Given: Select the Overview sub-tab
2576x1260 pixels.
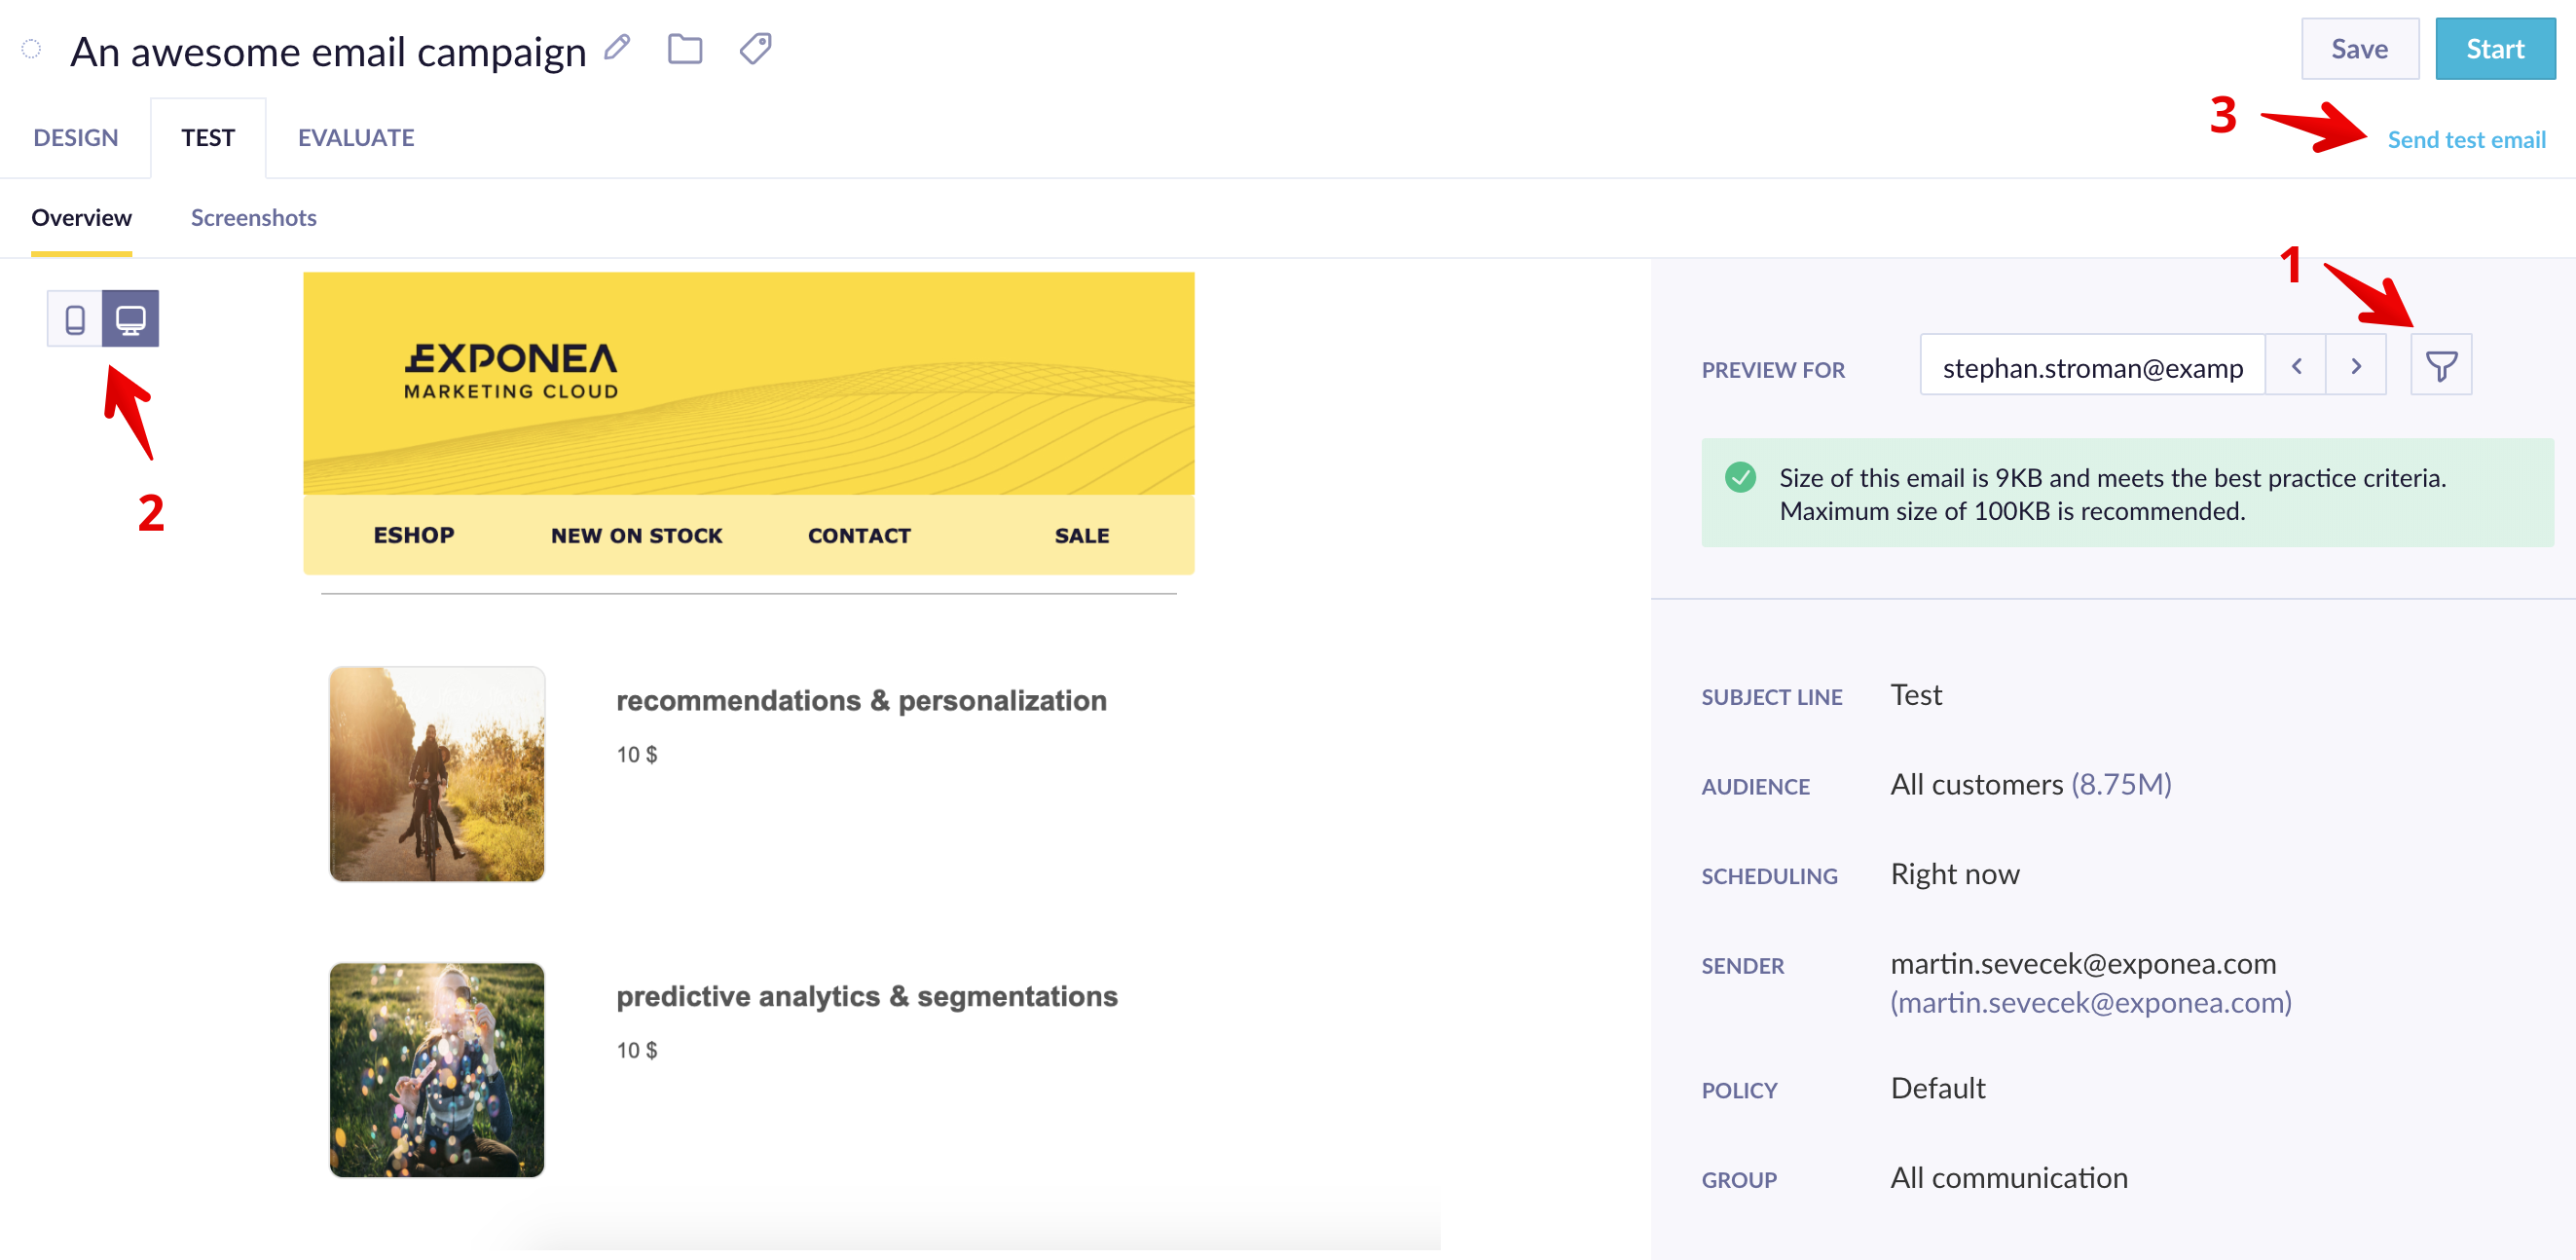Looking at the screenshot, I should [81, 218].
